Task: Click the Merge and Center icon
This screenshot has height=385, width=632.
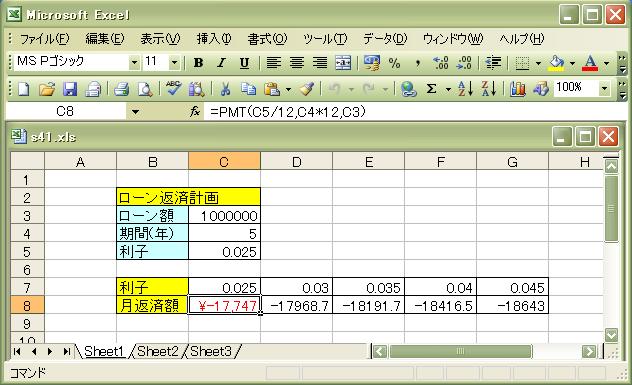Action: point(343,63)
